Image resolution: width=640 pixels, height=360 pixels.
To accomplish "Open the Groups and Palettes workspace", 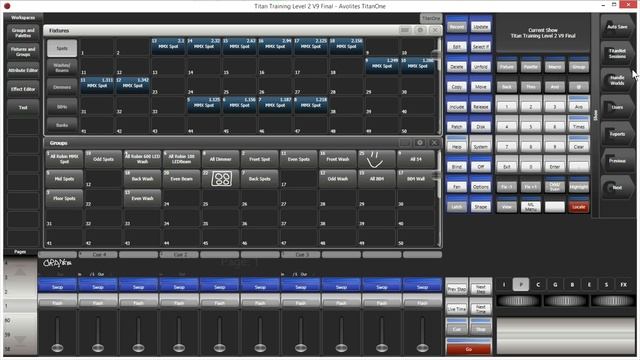I will coord(23,33).
